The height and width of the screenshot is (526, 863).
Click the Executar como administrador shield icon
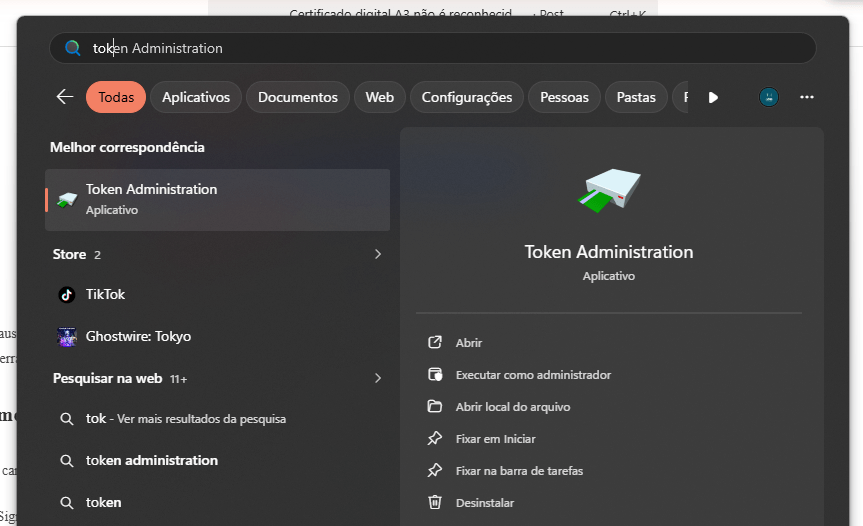435,375
